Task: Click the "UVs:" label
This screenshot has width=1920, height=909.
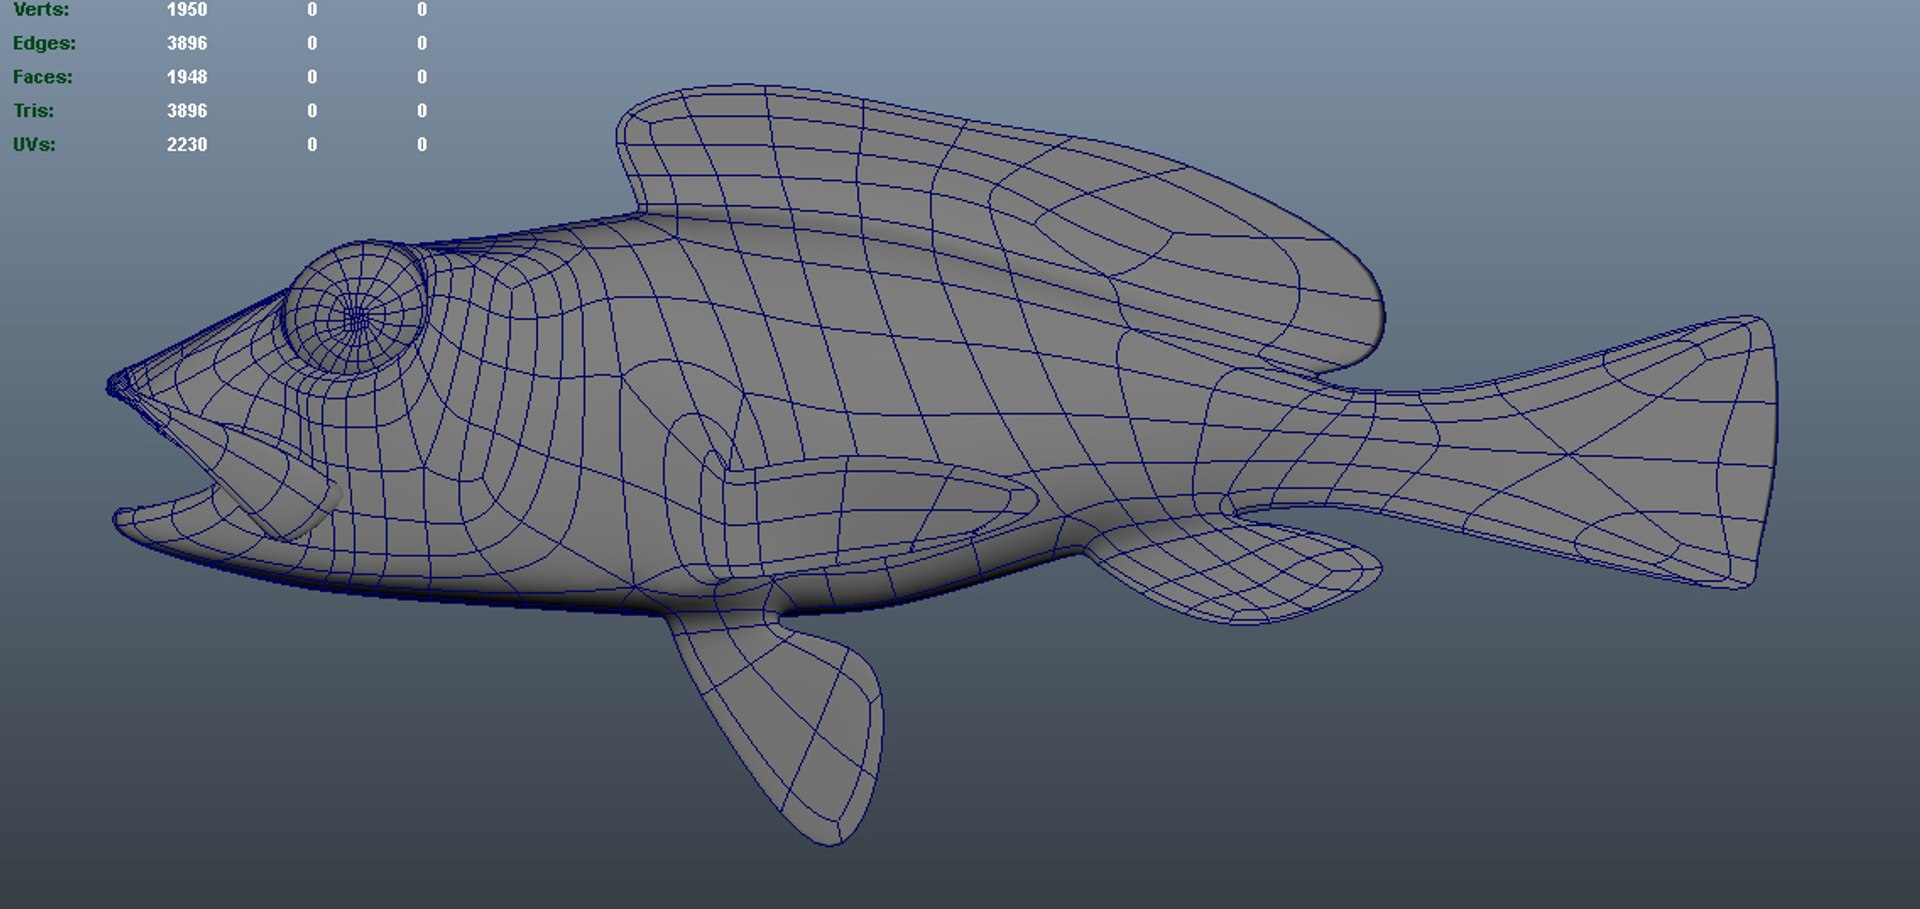Action: 34,145
